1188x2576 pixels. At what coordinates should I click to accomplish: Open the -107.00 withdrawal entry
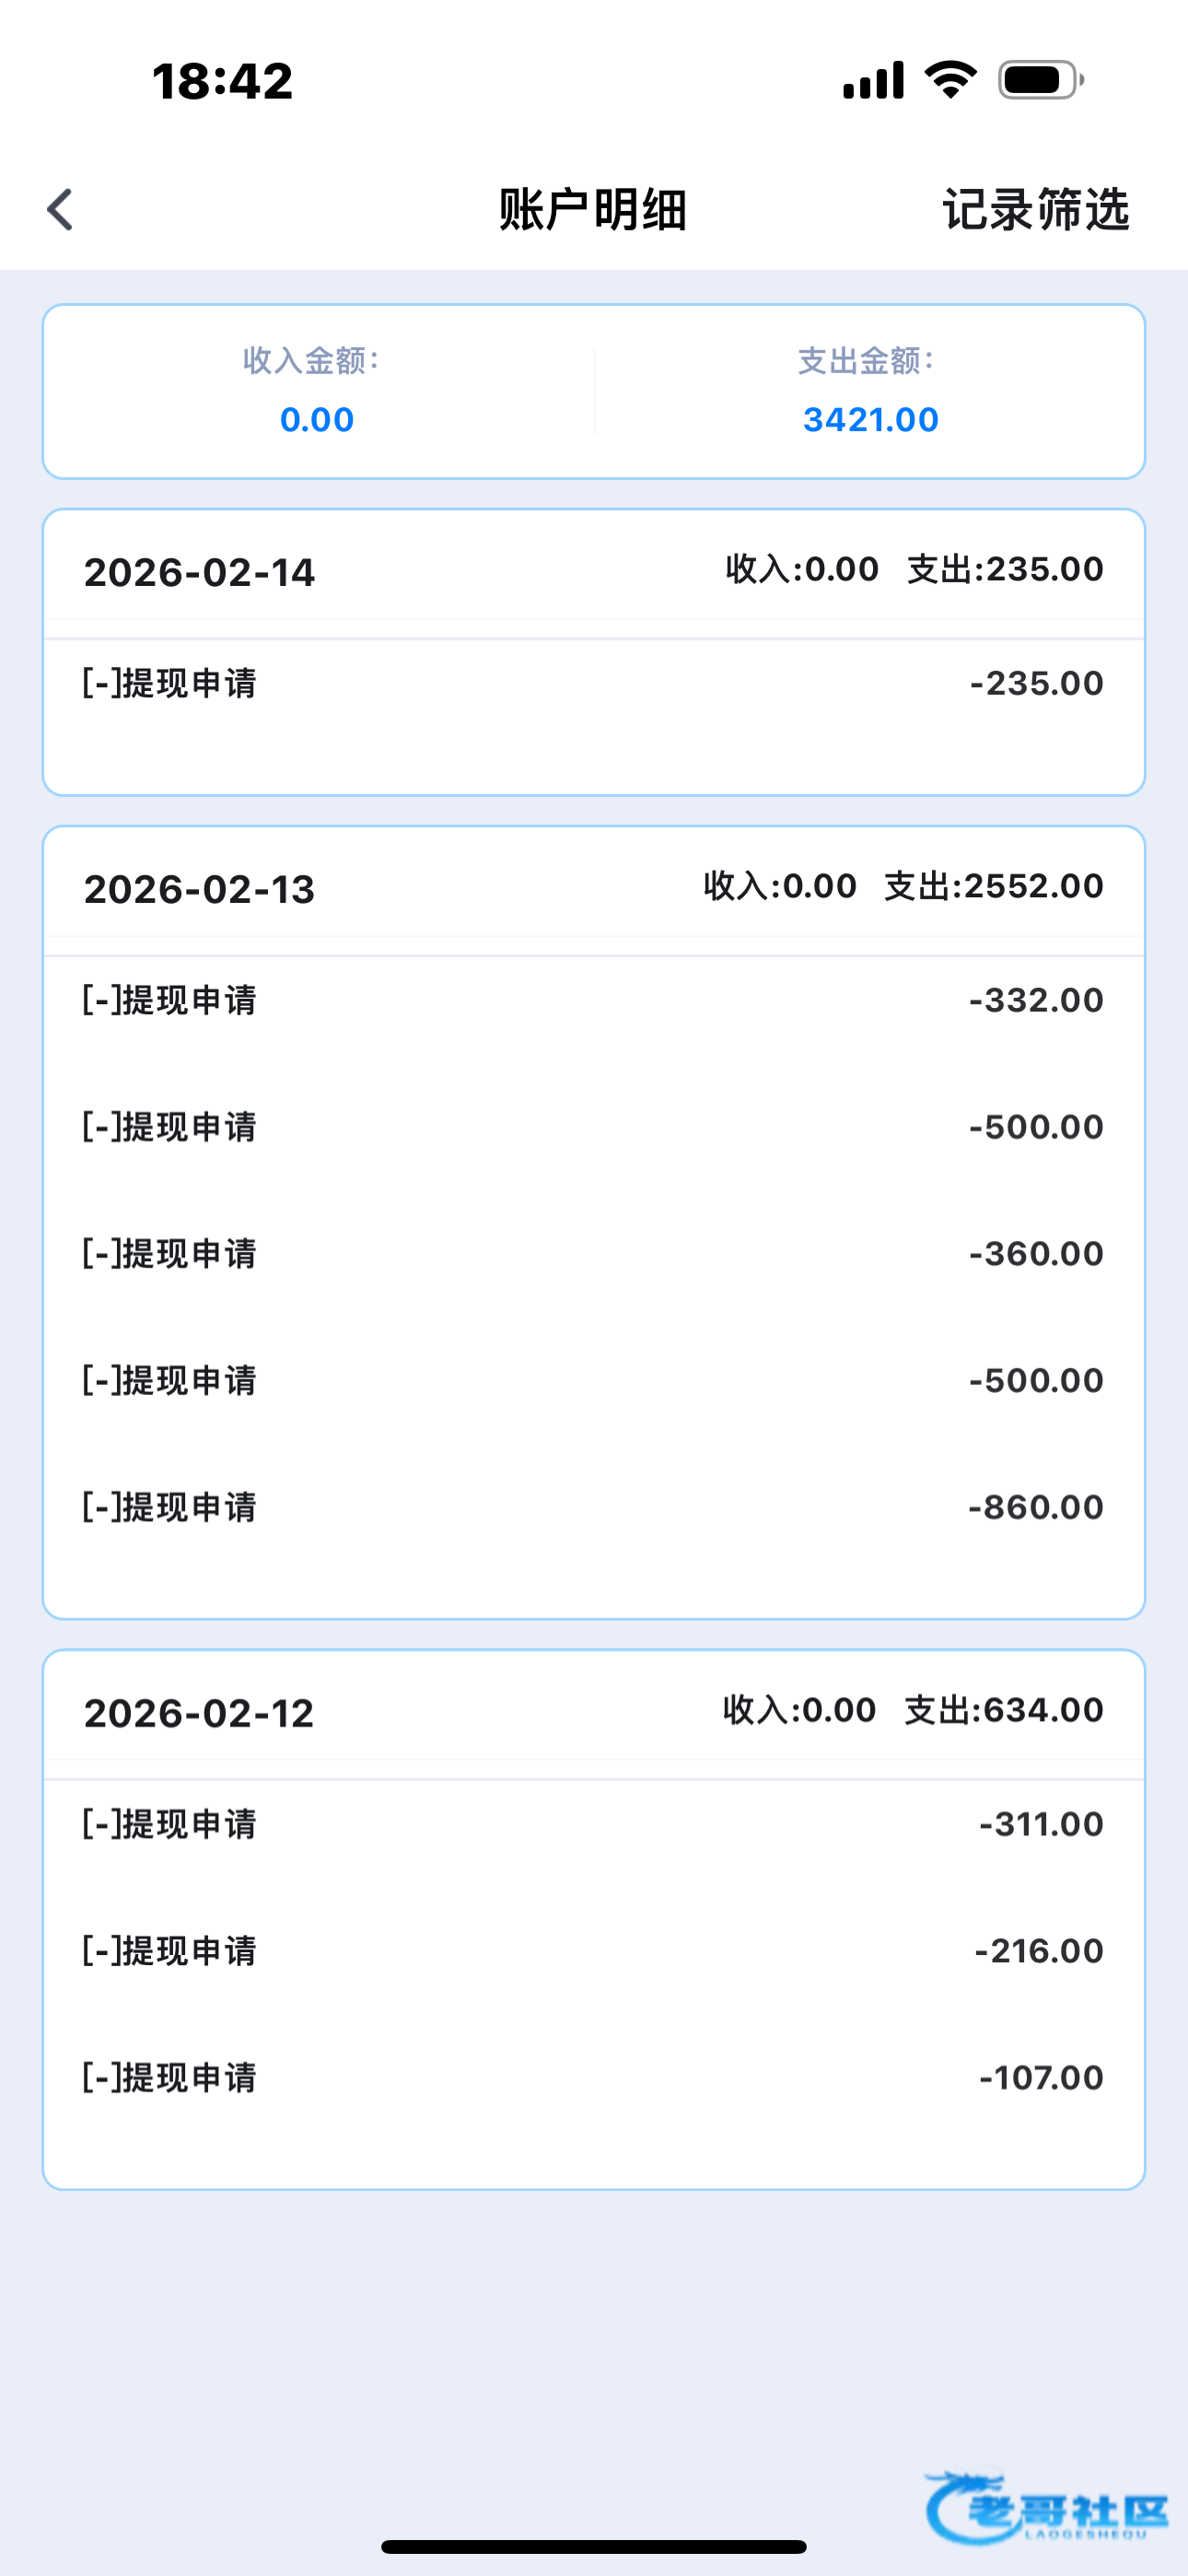point(593,2078)
